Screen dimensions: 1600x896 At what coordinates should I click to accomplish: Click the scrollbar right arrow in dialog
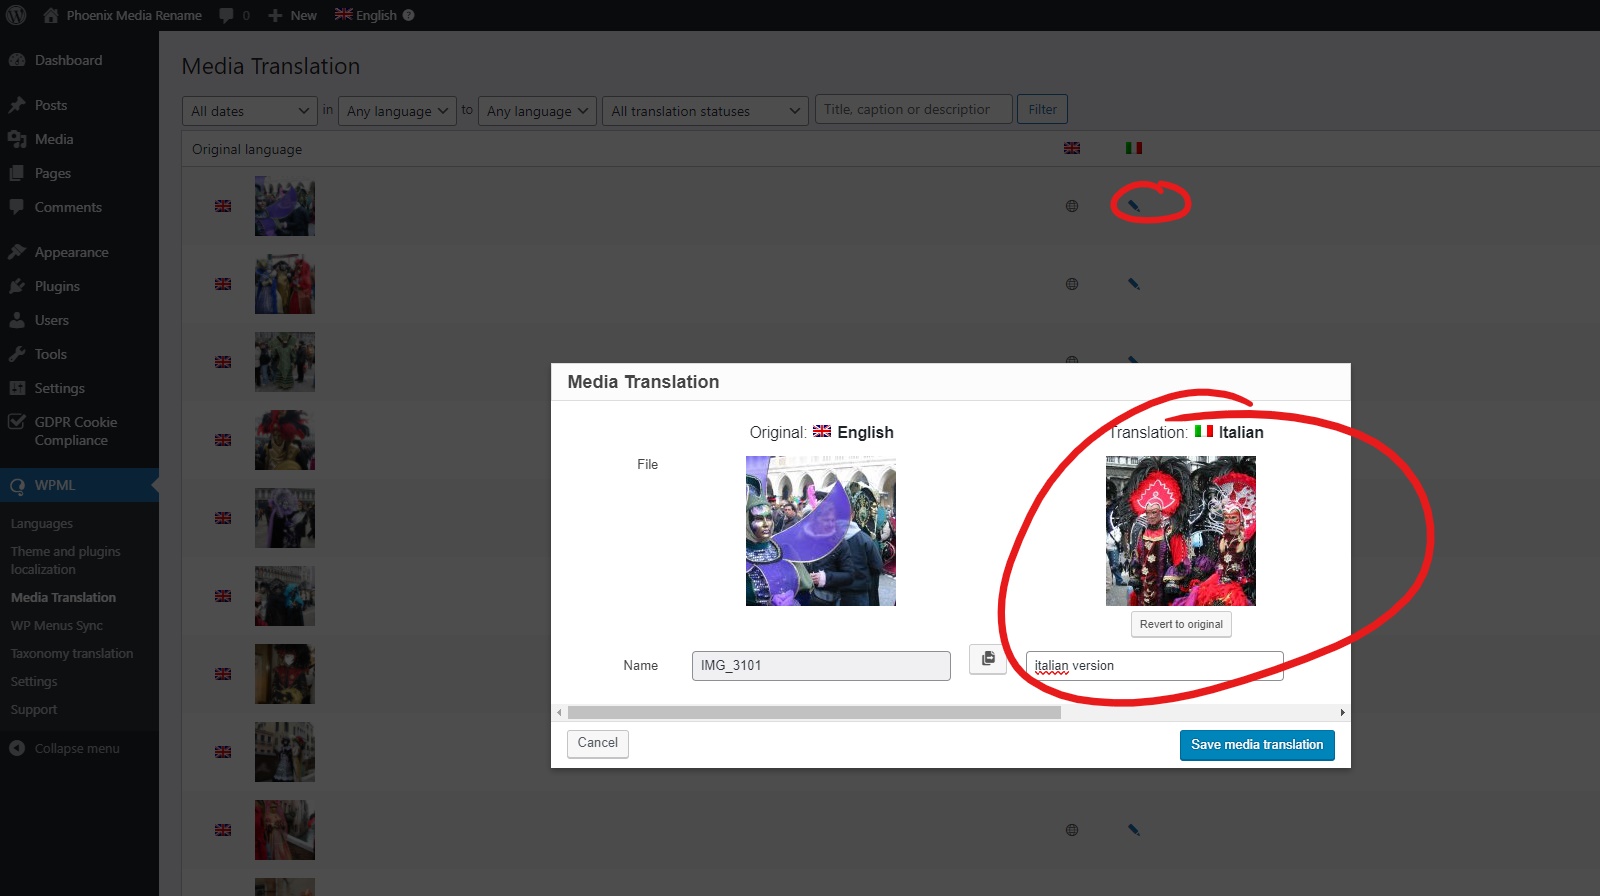[x=1343, y=713]
